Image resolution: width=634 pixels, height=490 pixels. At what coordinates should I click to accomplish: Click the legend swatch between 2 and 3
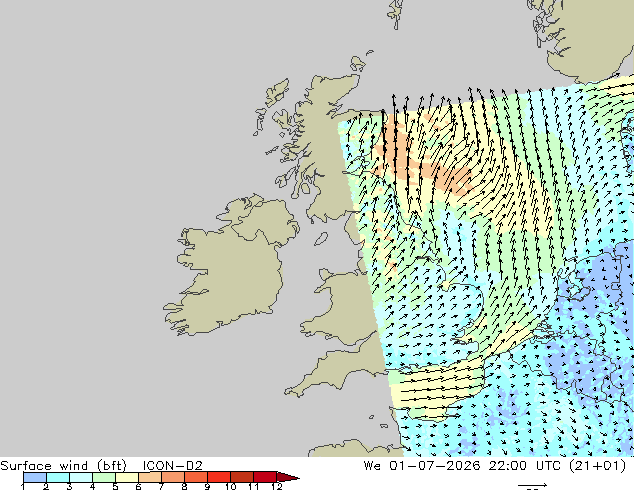58,477
